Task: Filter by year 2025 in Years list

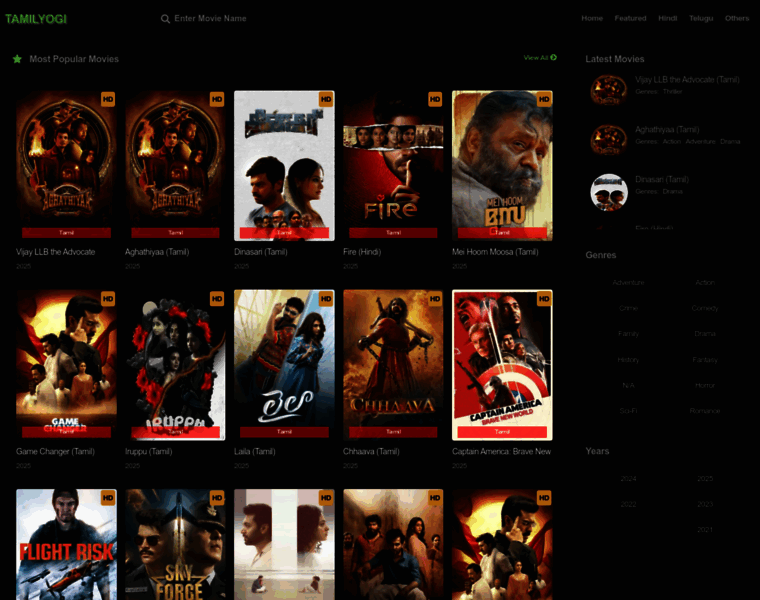Action: (705, 479)
